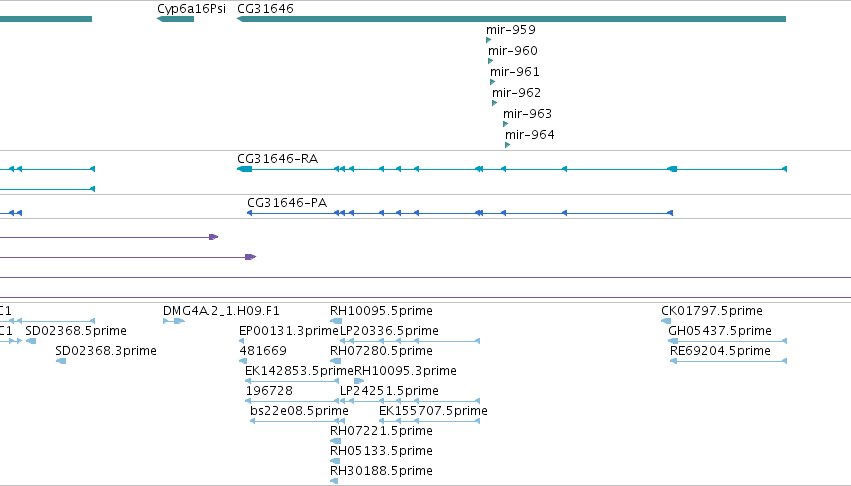The width and height of the screenshot is (851, 486).
Task: Select the EK155707.5prime label
Action: pyautogui.click(x=433, y=411)
